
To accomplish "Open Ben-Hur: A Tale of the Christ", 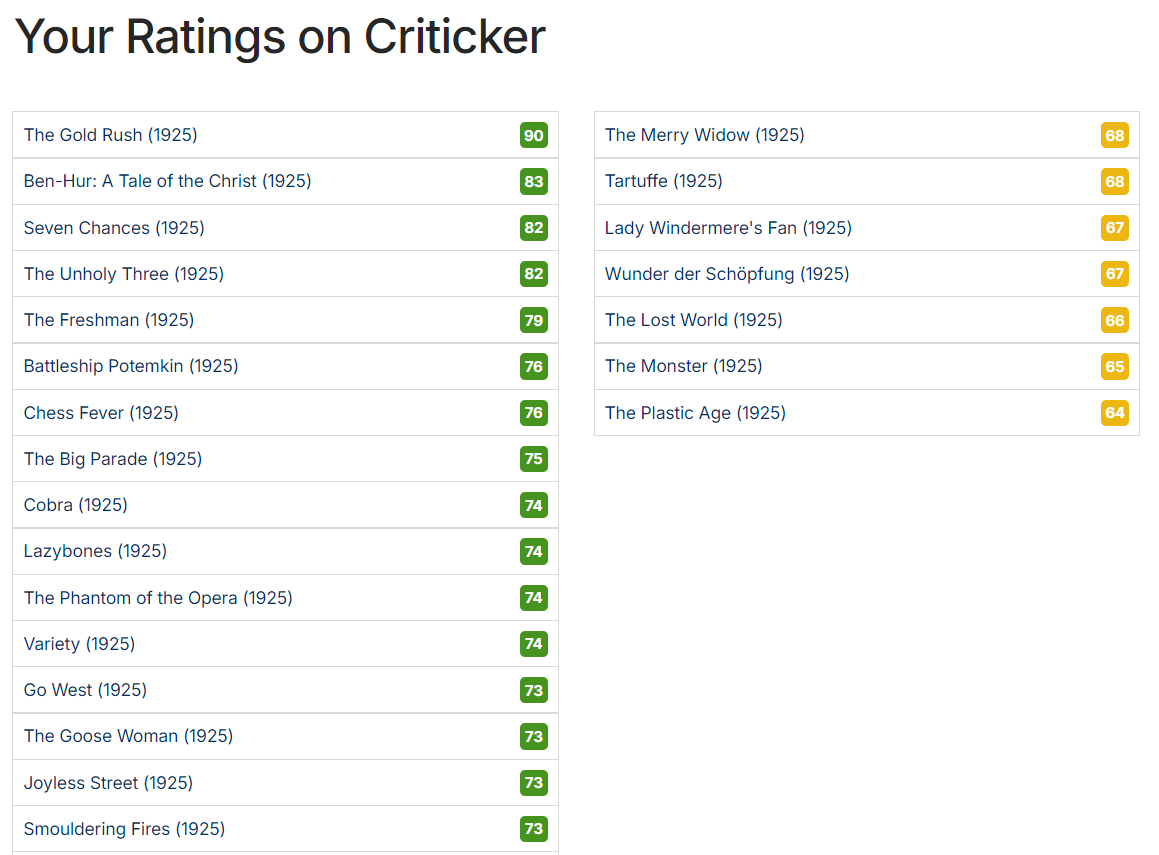I will [x=167, y=181].
